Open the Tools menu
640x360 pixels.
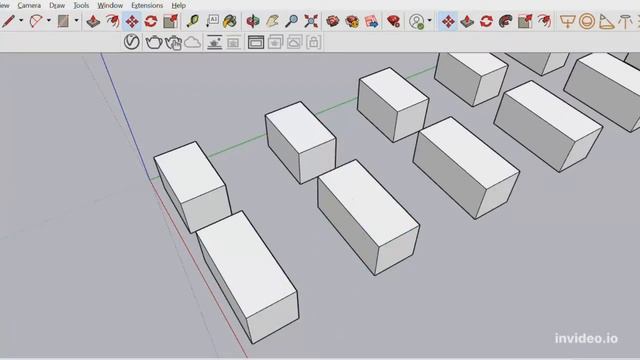click(x=81, y=5)
